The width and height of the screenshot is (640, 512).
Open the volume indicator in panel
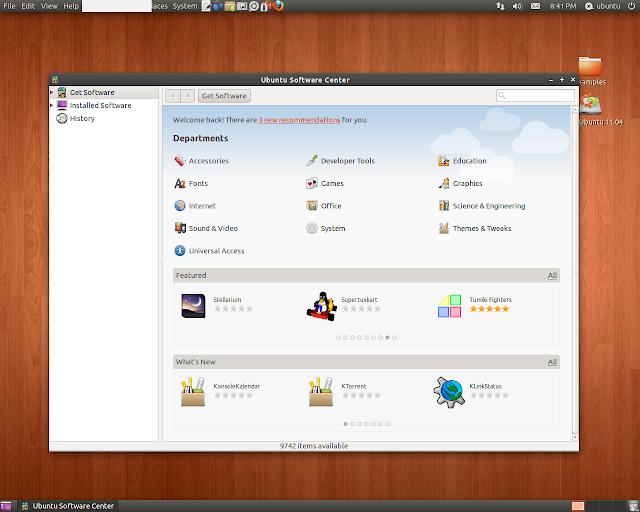point(517,6)
